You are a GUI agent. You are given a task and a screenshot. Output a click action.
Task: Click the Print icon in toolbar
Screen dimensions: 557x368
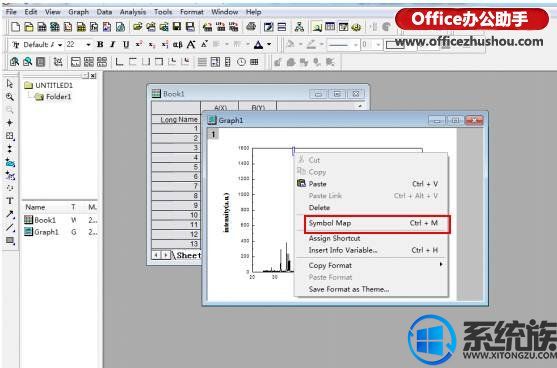(251, 27)
